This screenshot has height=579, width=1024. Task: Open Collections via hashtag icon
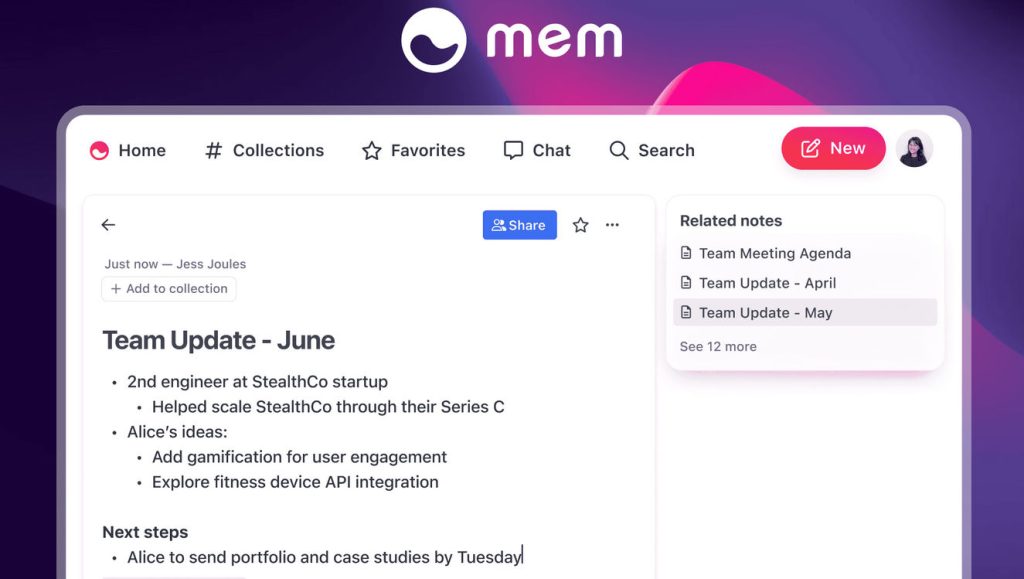[x=214, y=151]
